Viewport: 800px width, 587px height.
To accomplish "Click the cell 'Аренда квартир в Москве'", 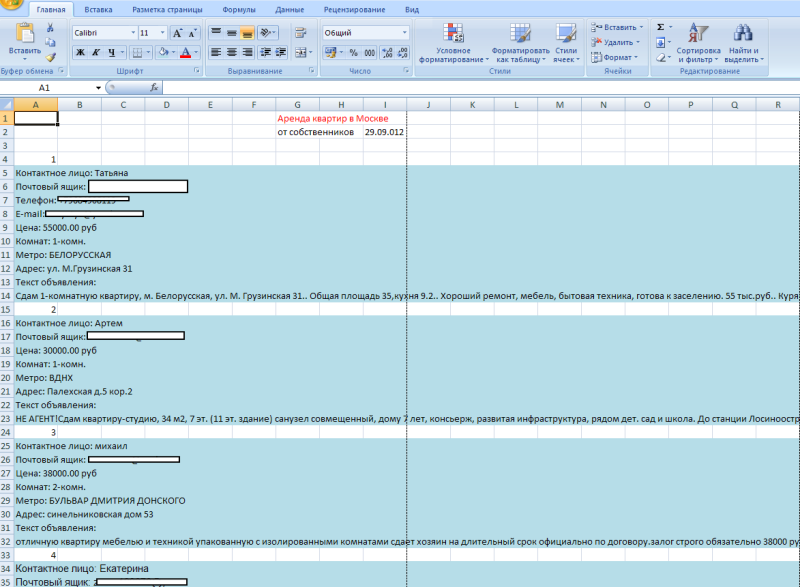I will pyautogui.click(x=333, y=118).
